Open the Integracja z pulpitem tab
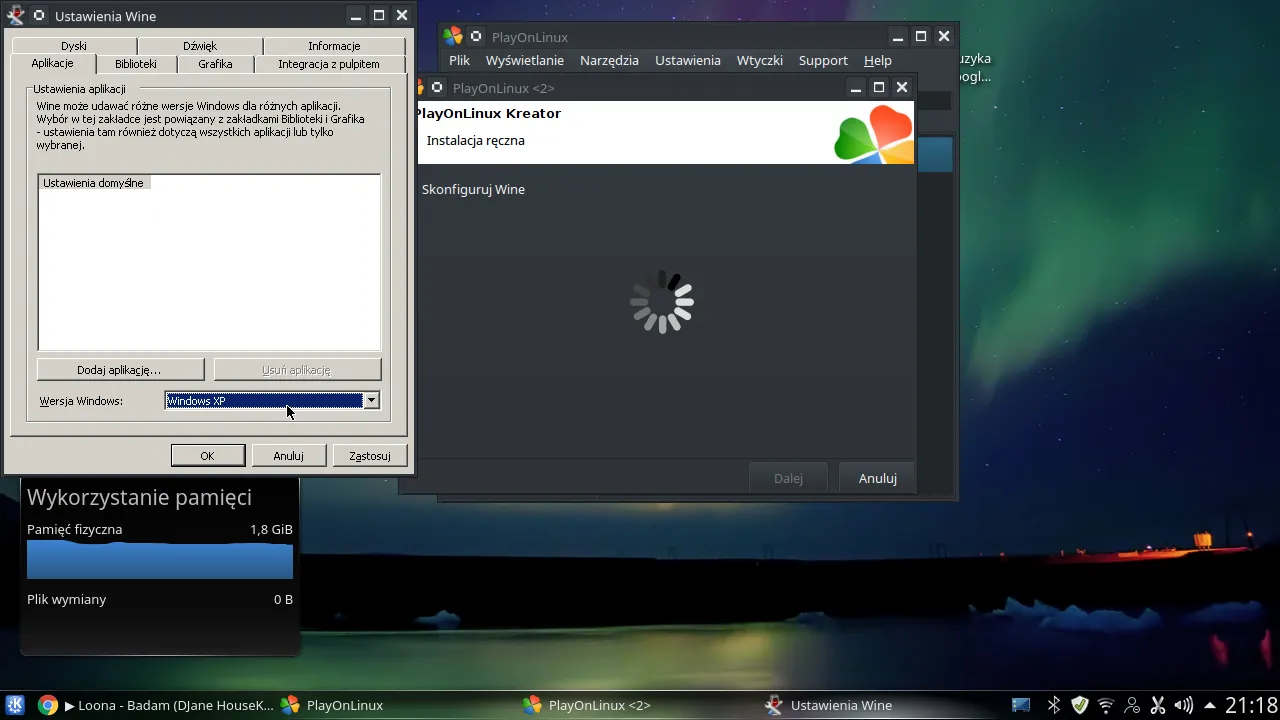Screen dimensions: 1280x720 (329, 64)
